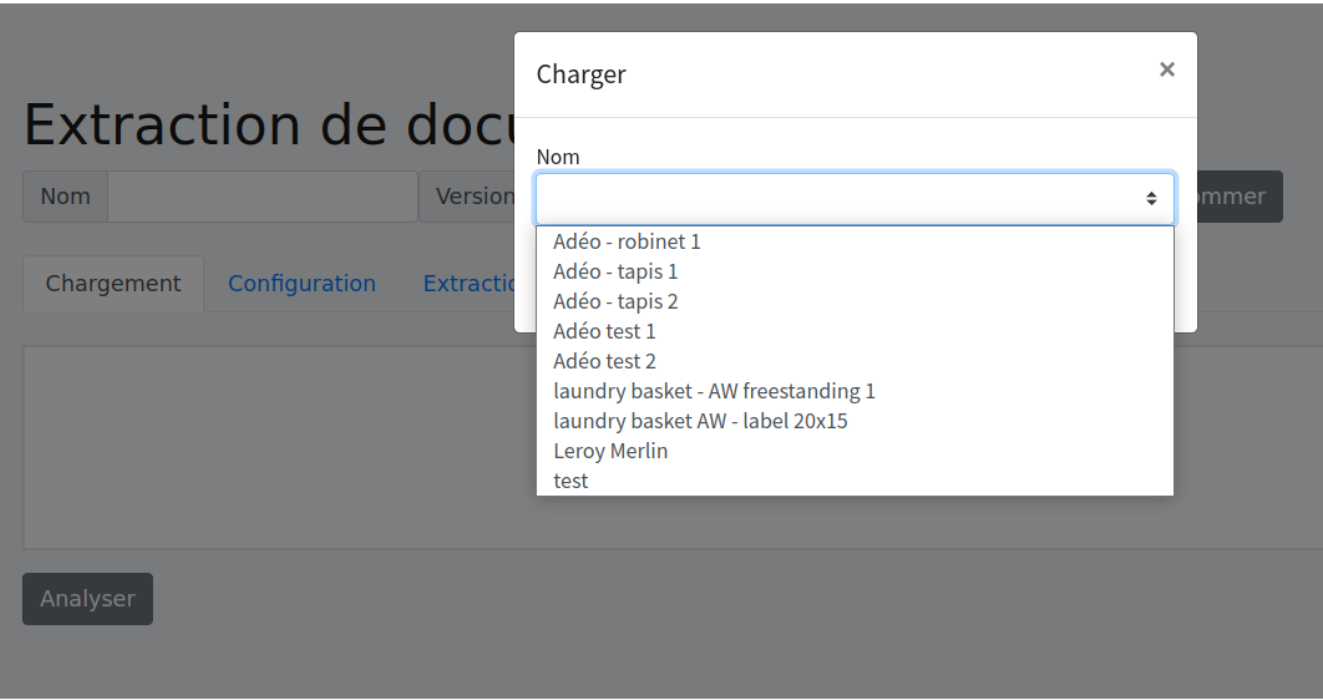Click the Nom label in the Charger dialog

pos(558,157)
